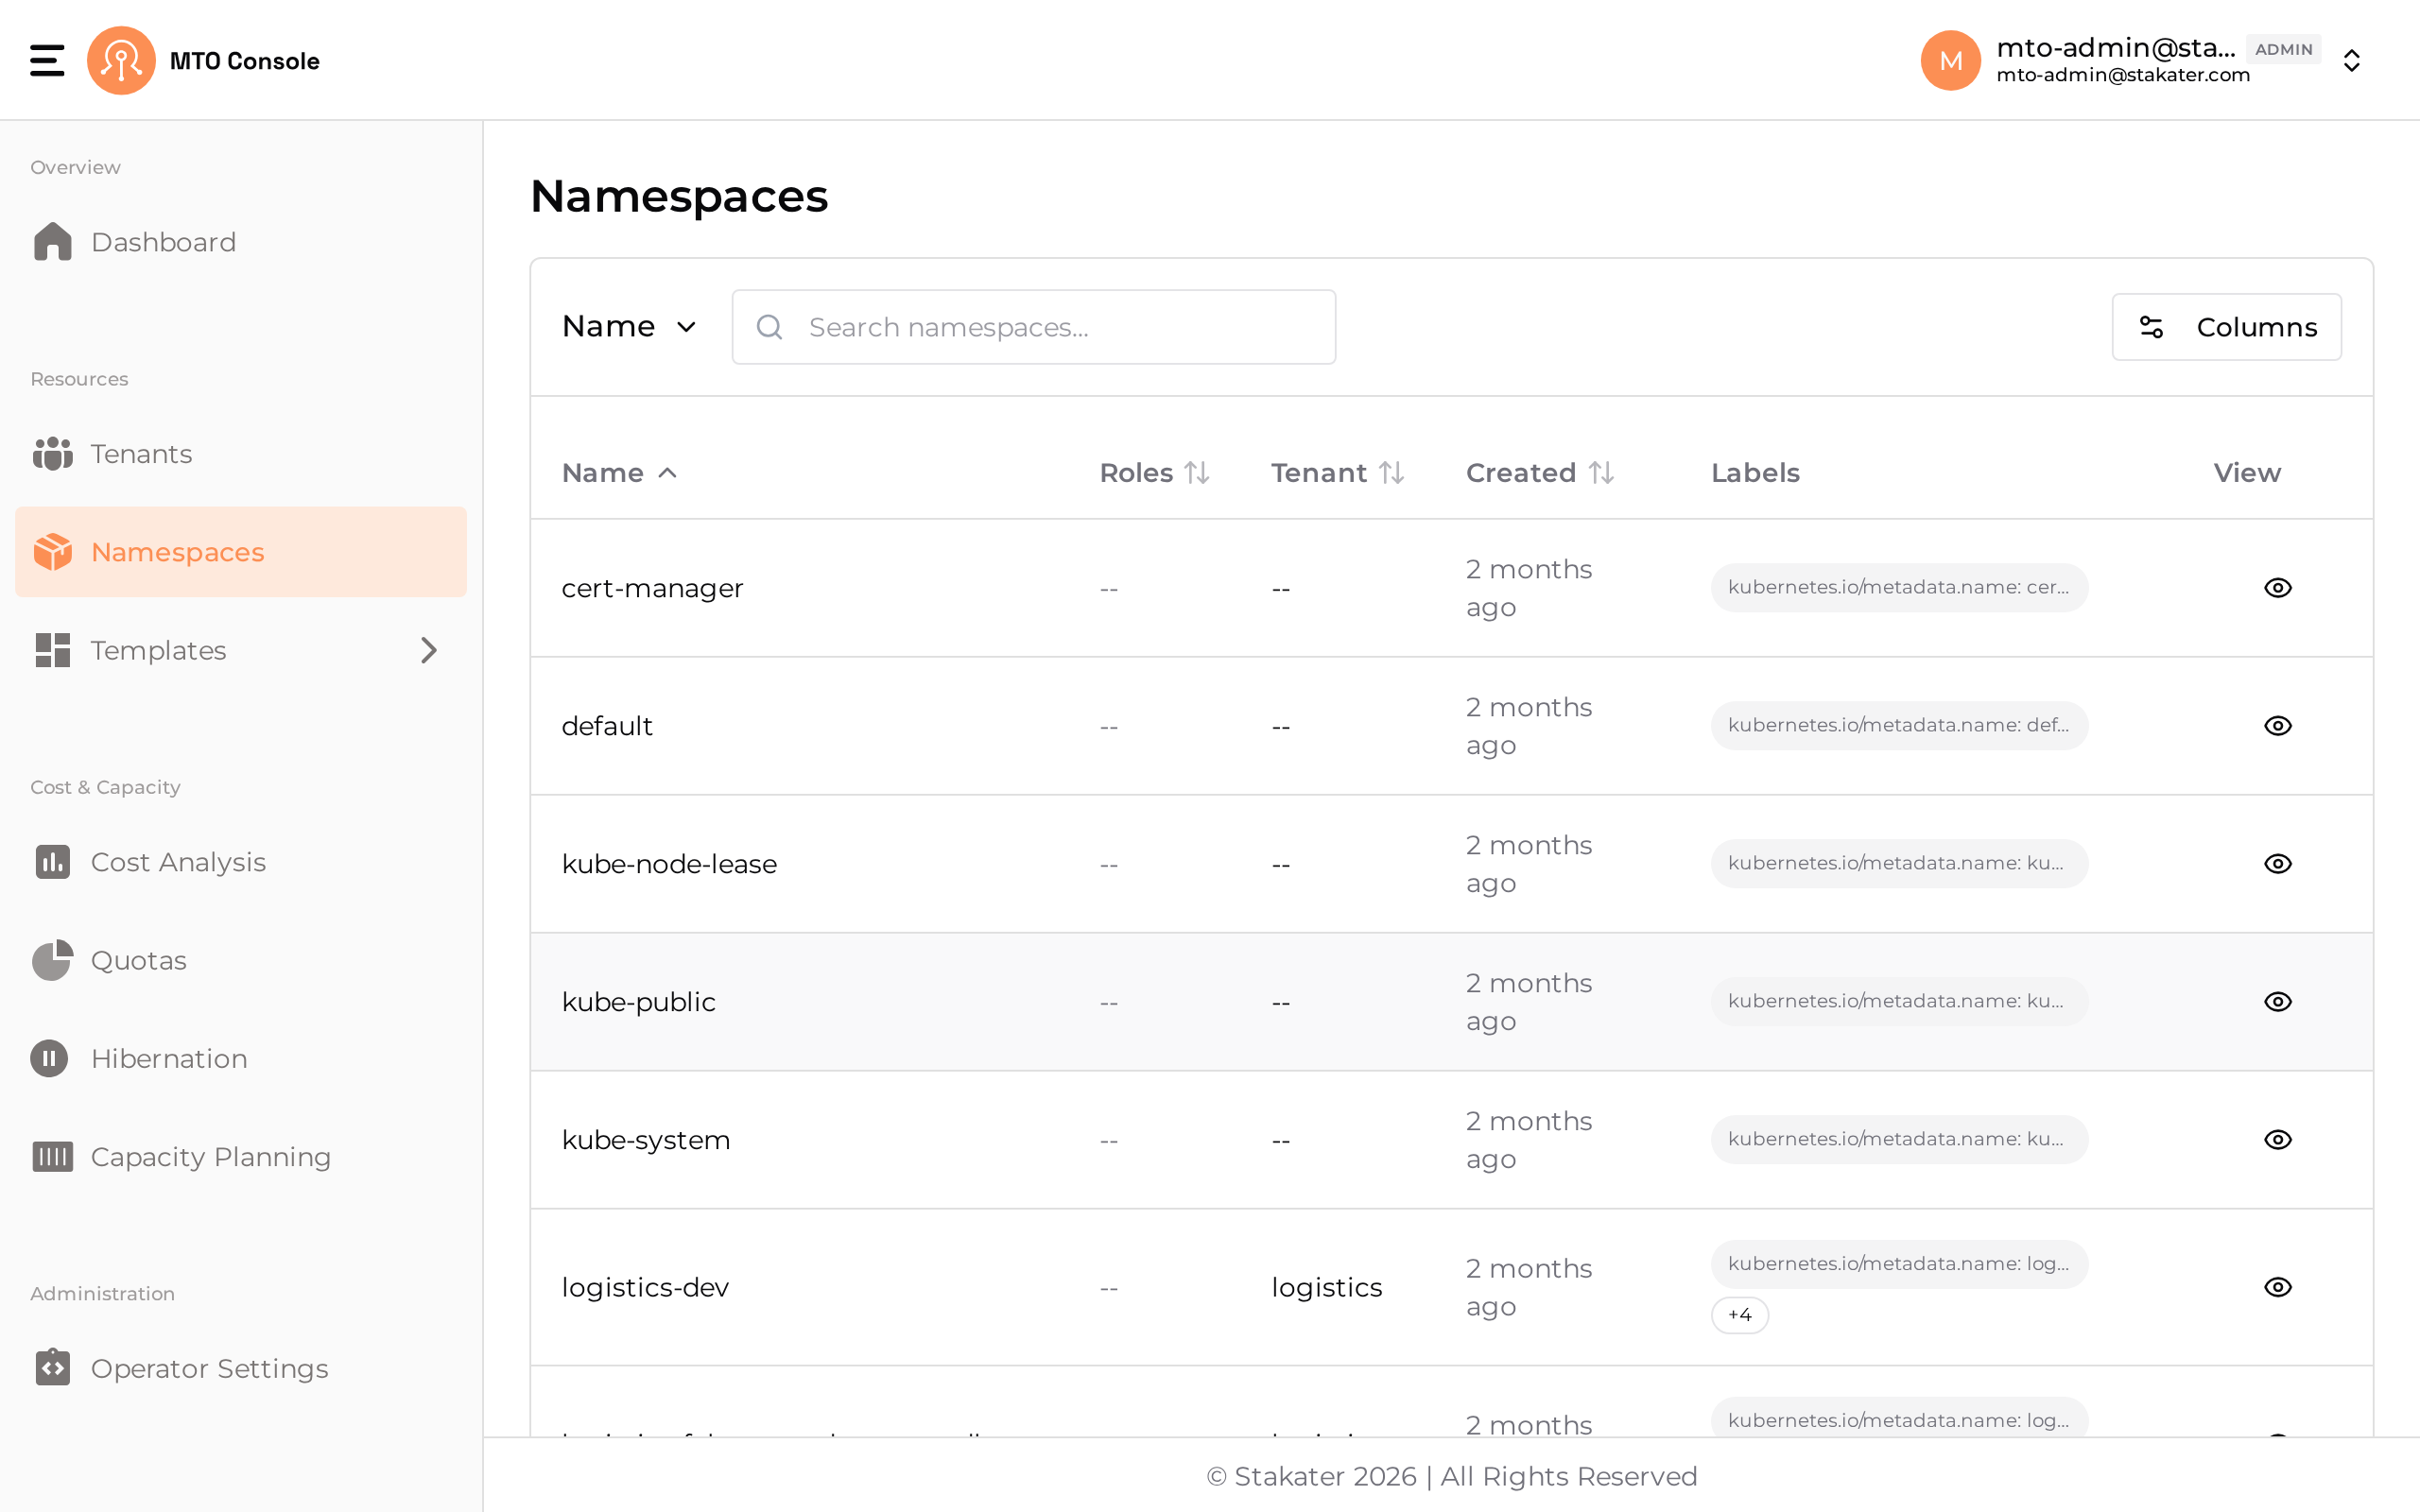Open Dashboard from the sidebar
2420x1512 pixels.
241,242
